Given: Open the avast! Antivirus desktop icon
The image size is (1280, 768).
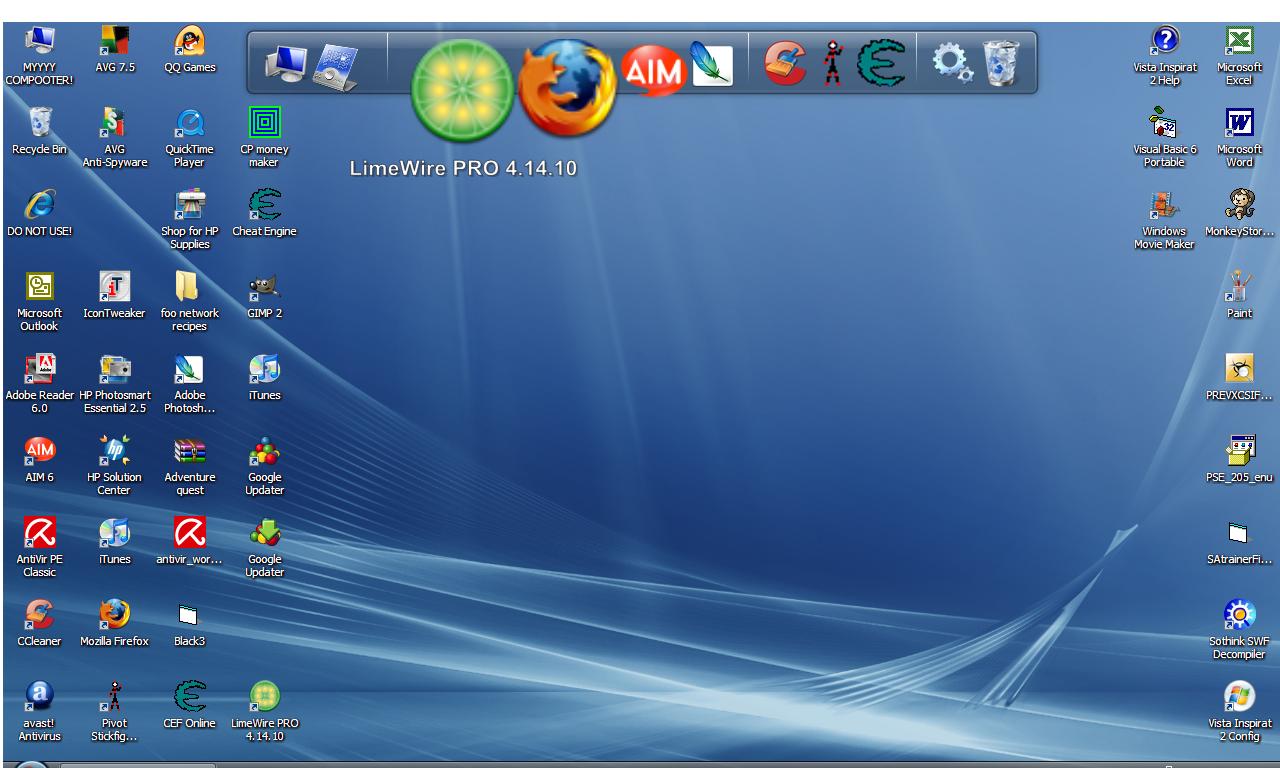Looking at the screenshot, I should click(x=39, y=713).
